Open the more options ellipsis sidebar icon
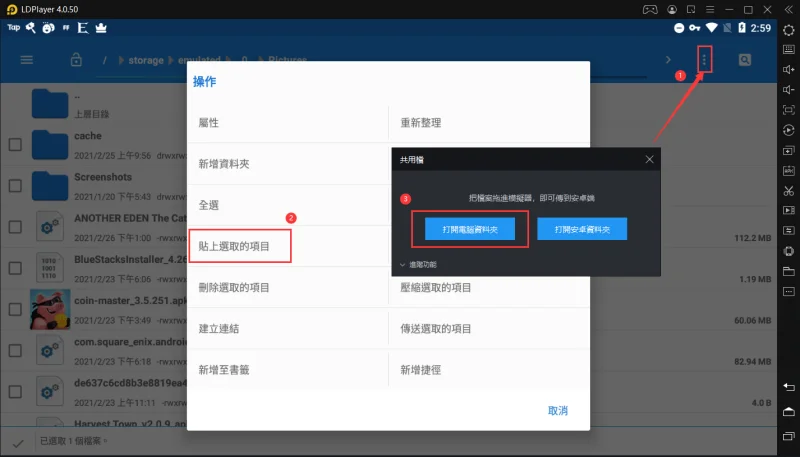The image size is (800, 457). click(x=789, y=291)
